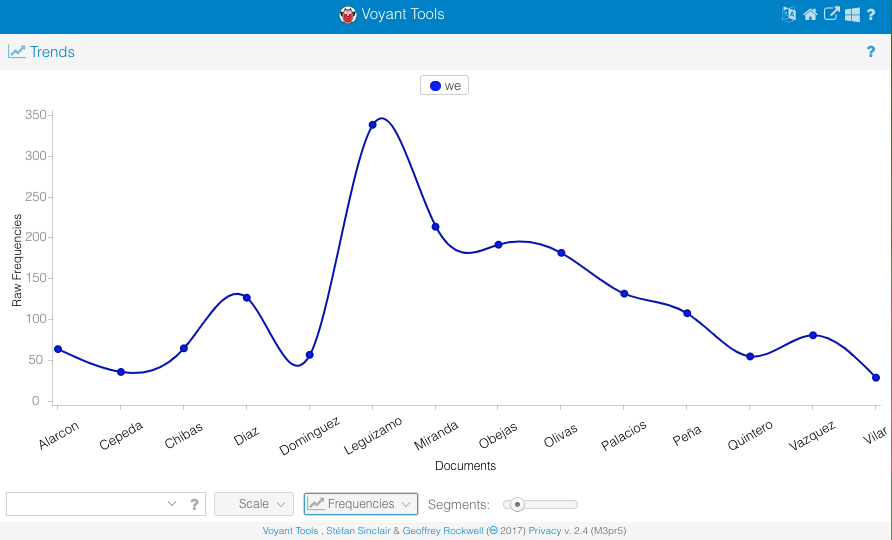Image resolution: width=892 pixels, height=540 pixels.
Task: Click the Creative Commons icon in footer
Action: [x=493, y=530]
